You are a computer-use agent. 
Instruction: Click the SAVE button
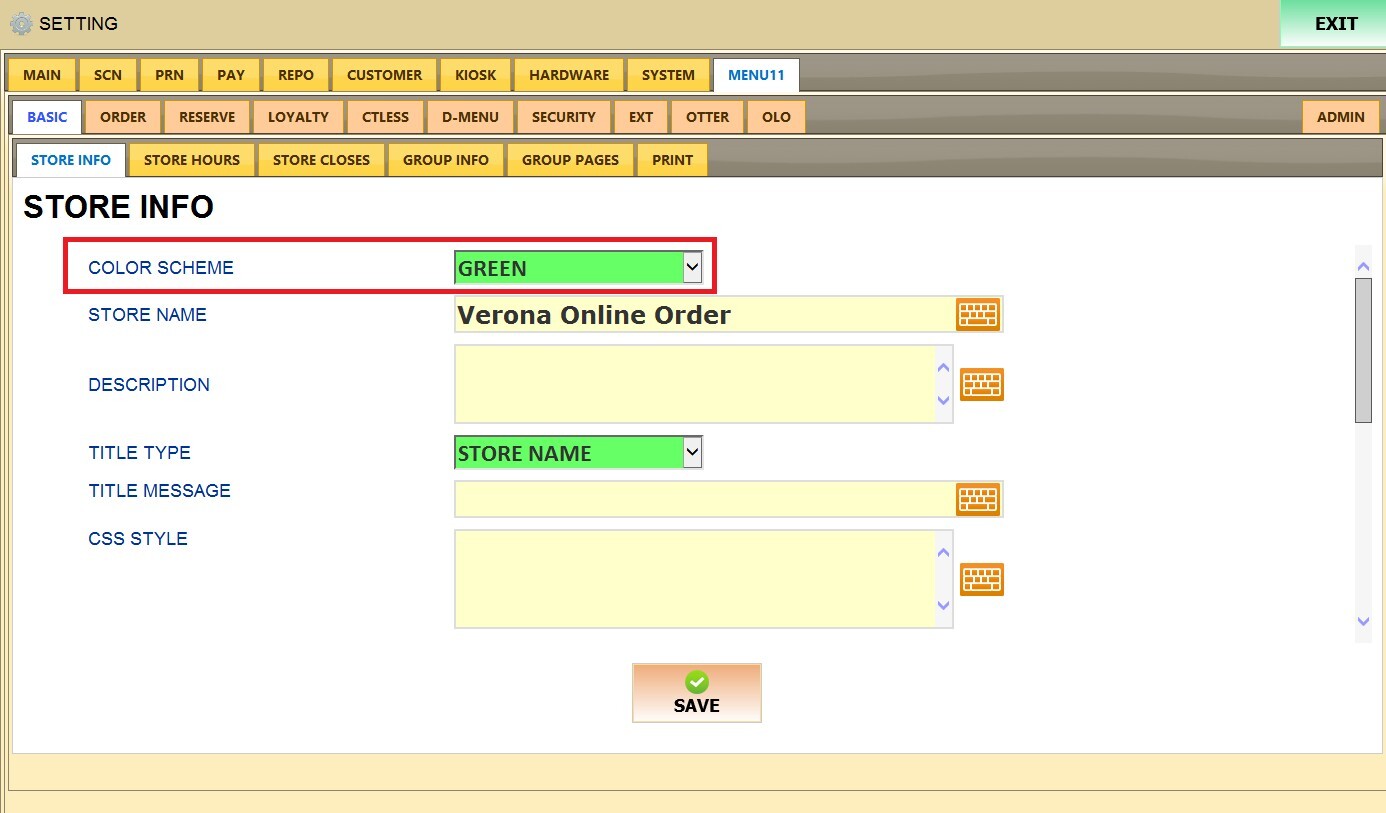click(x=697, y=693)
